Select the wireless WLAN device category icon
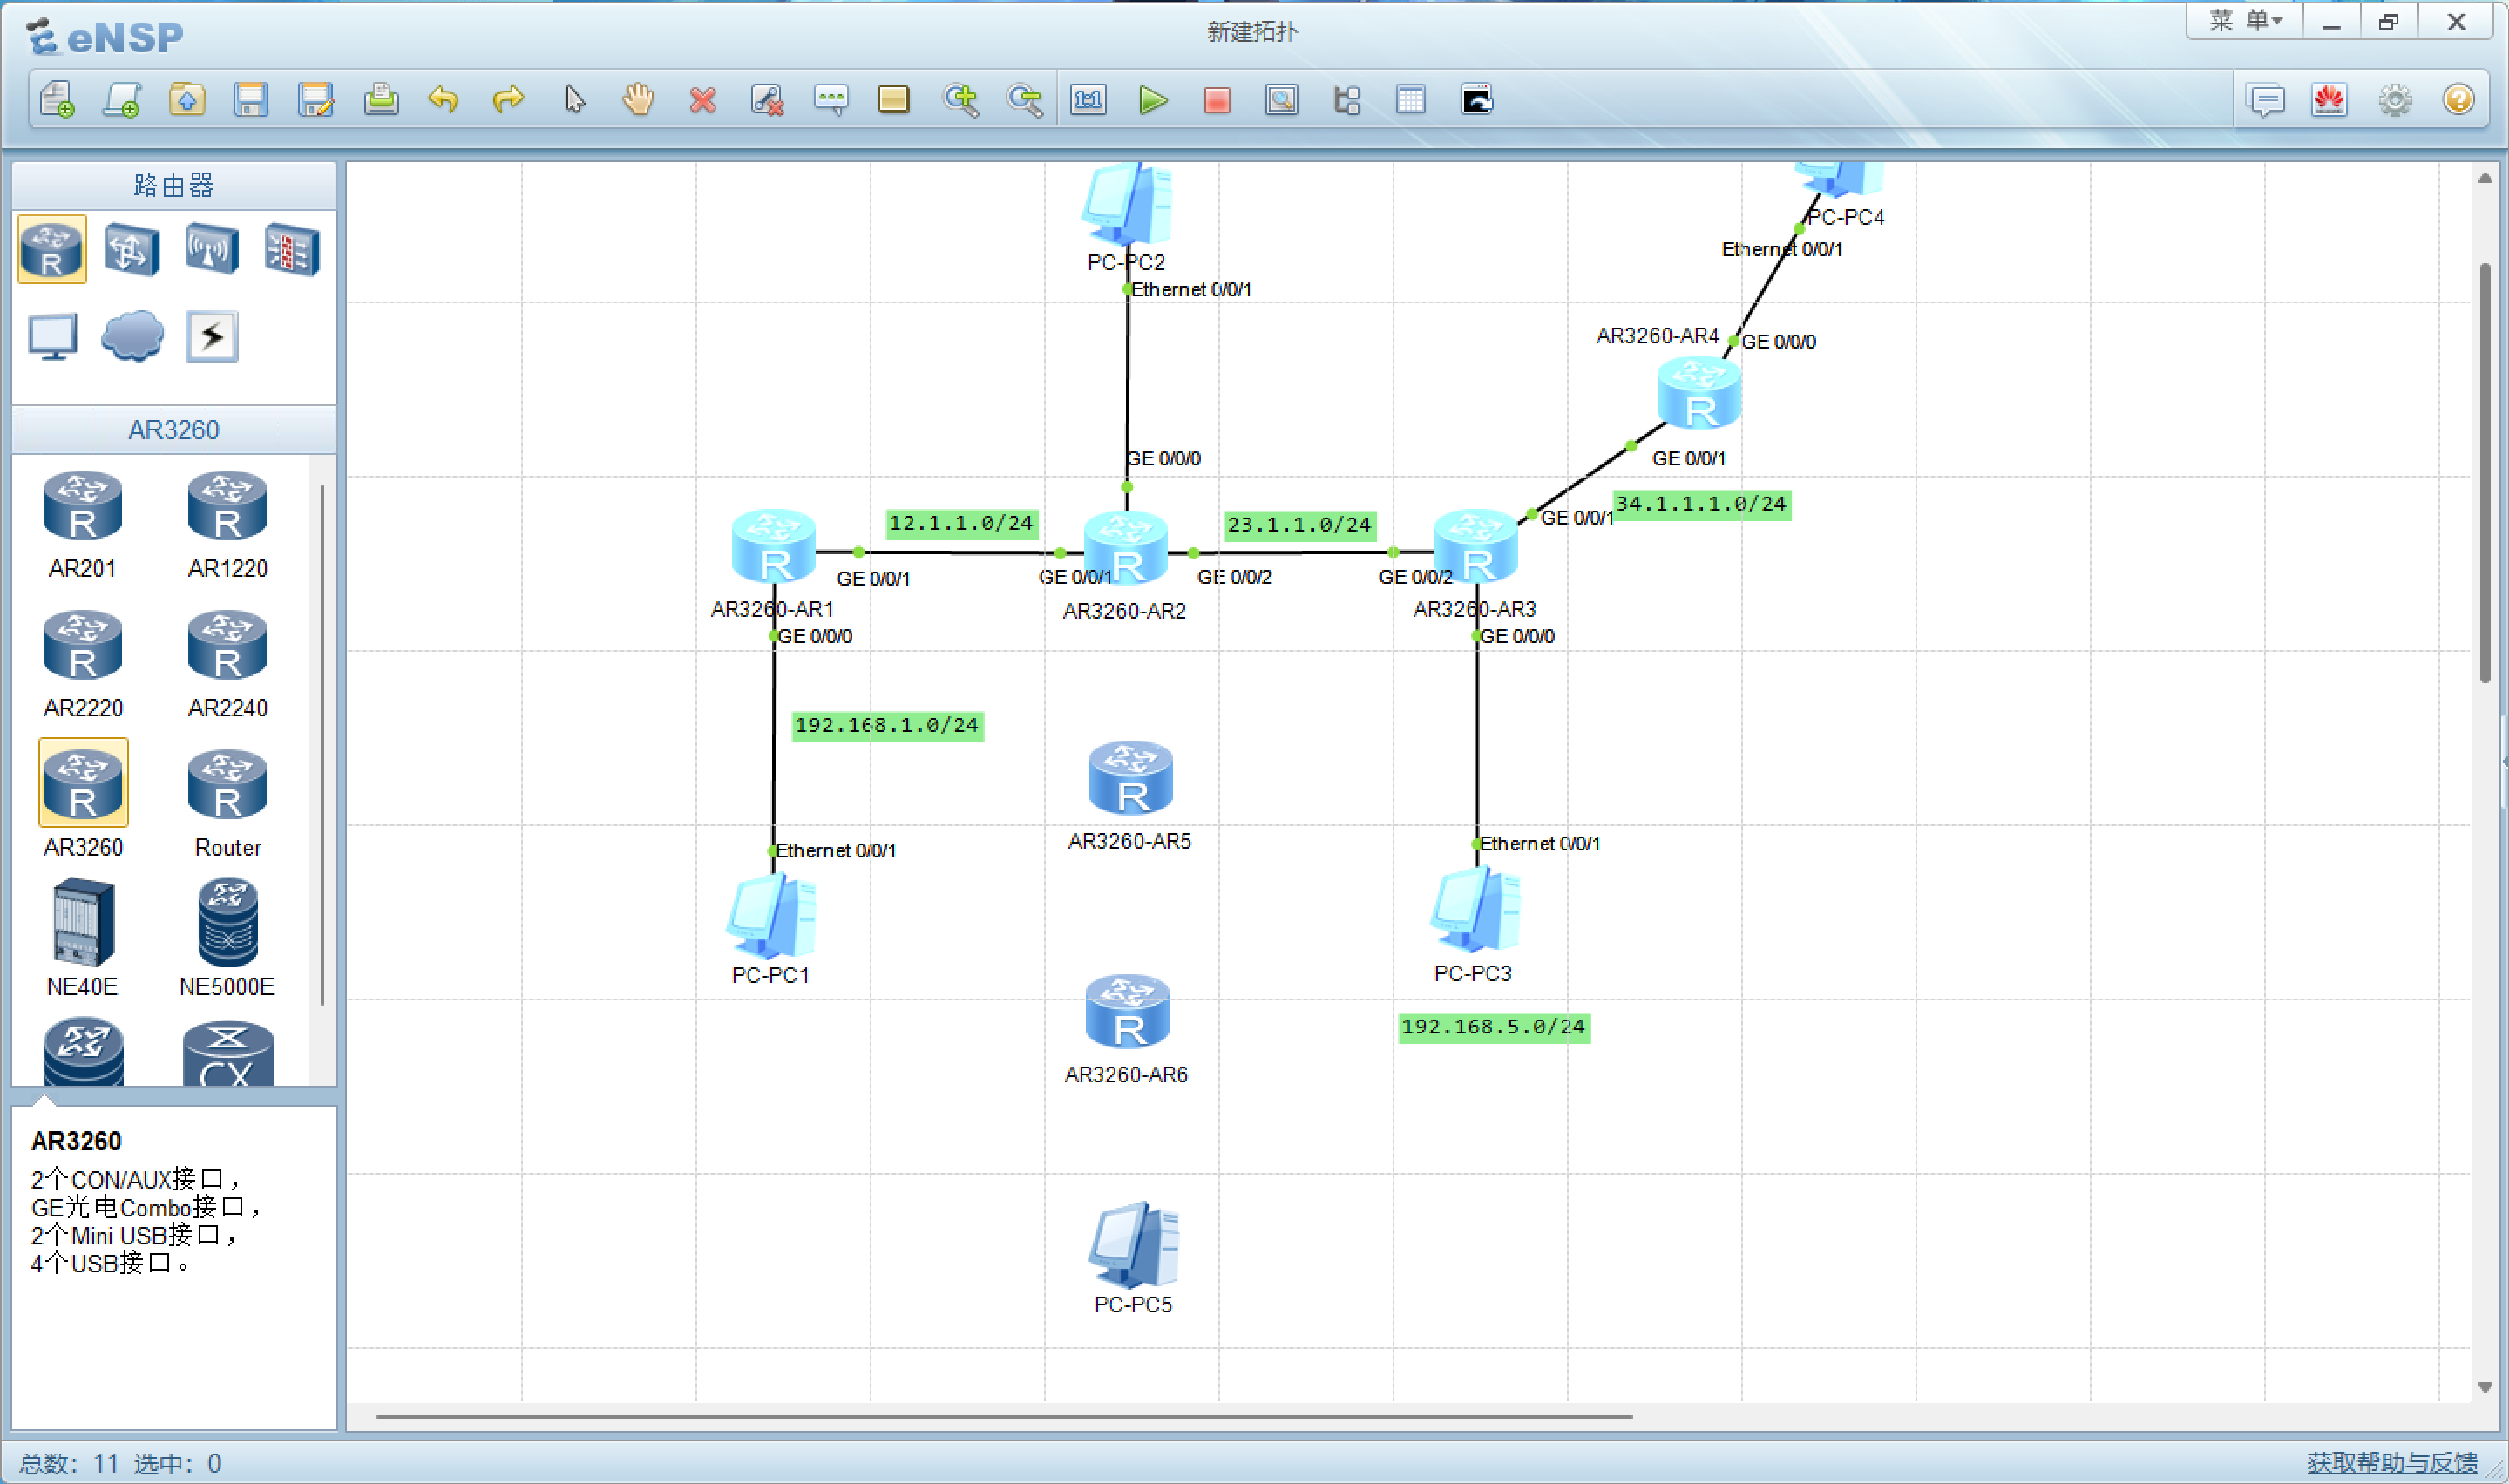The height and width of the screenshot is (1484, 2509). 212,248
